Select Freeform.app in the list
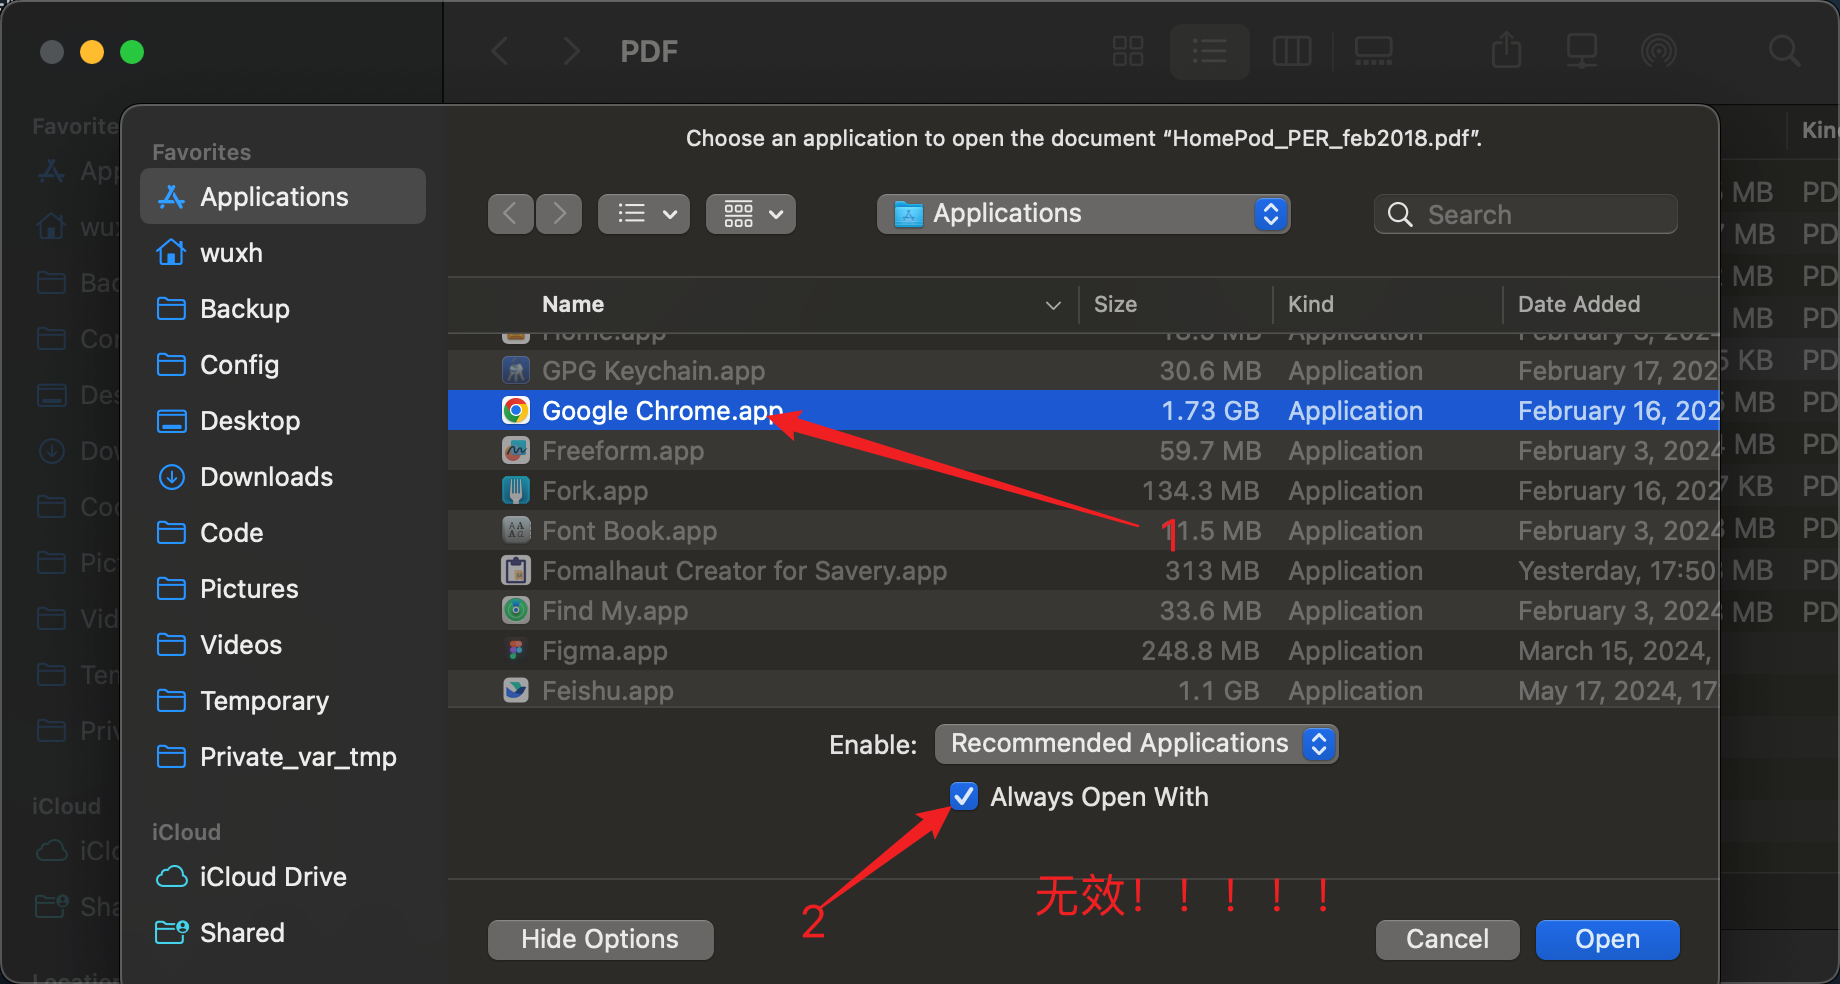 pyautogui.click(x=1083, y=451)
